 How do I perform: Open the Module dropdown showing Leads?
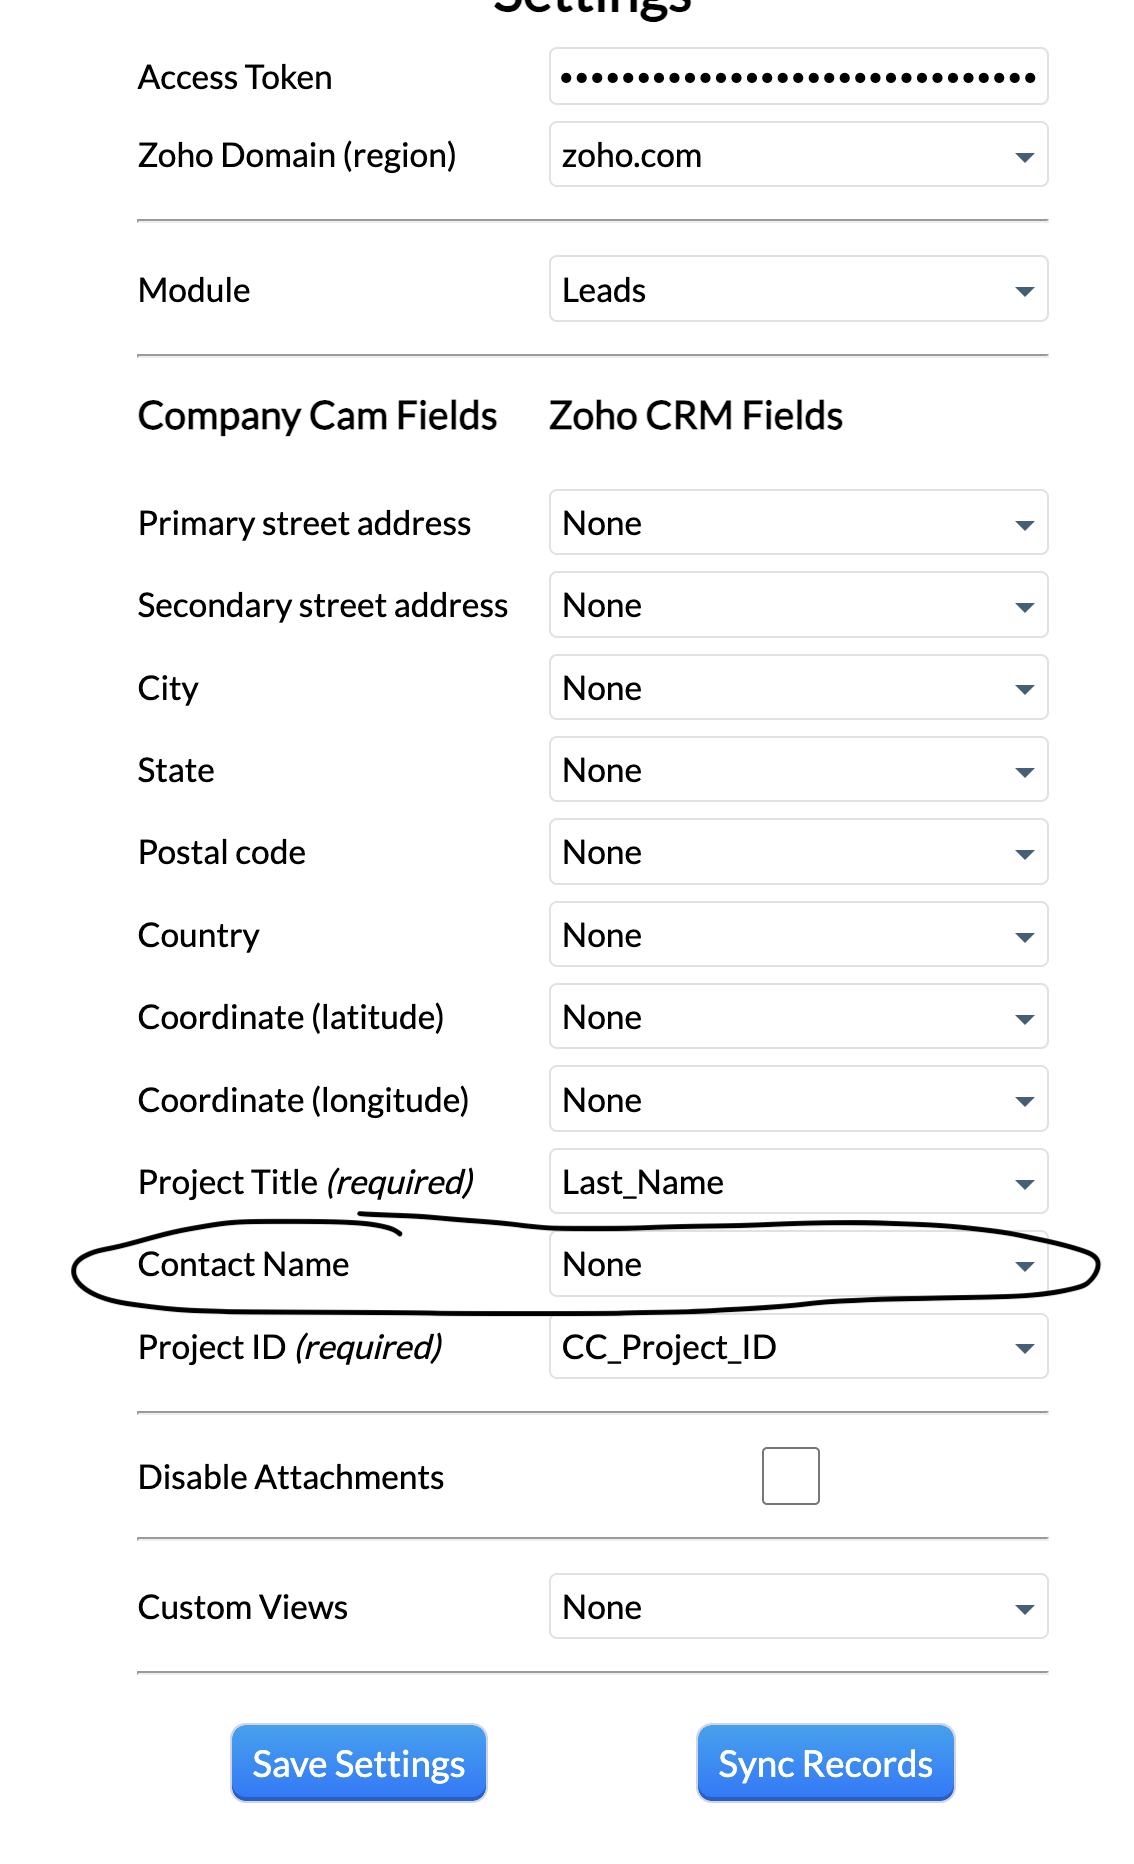798,290
